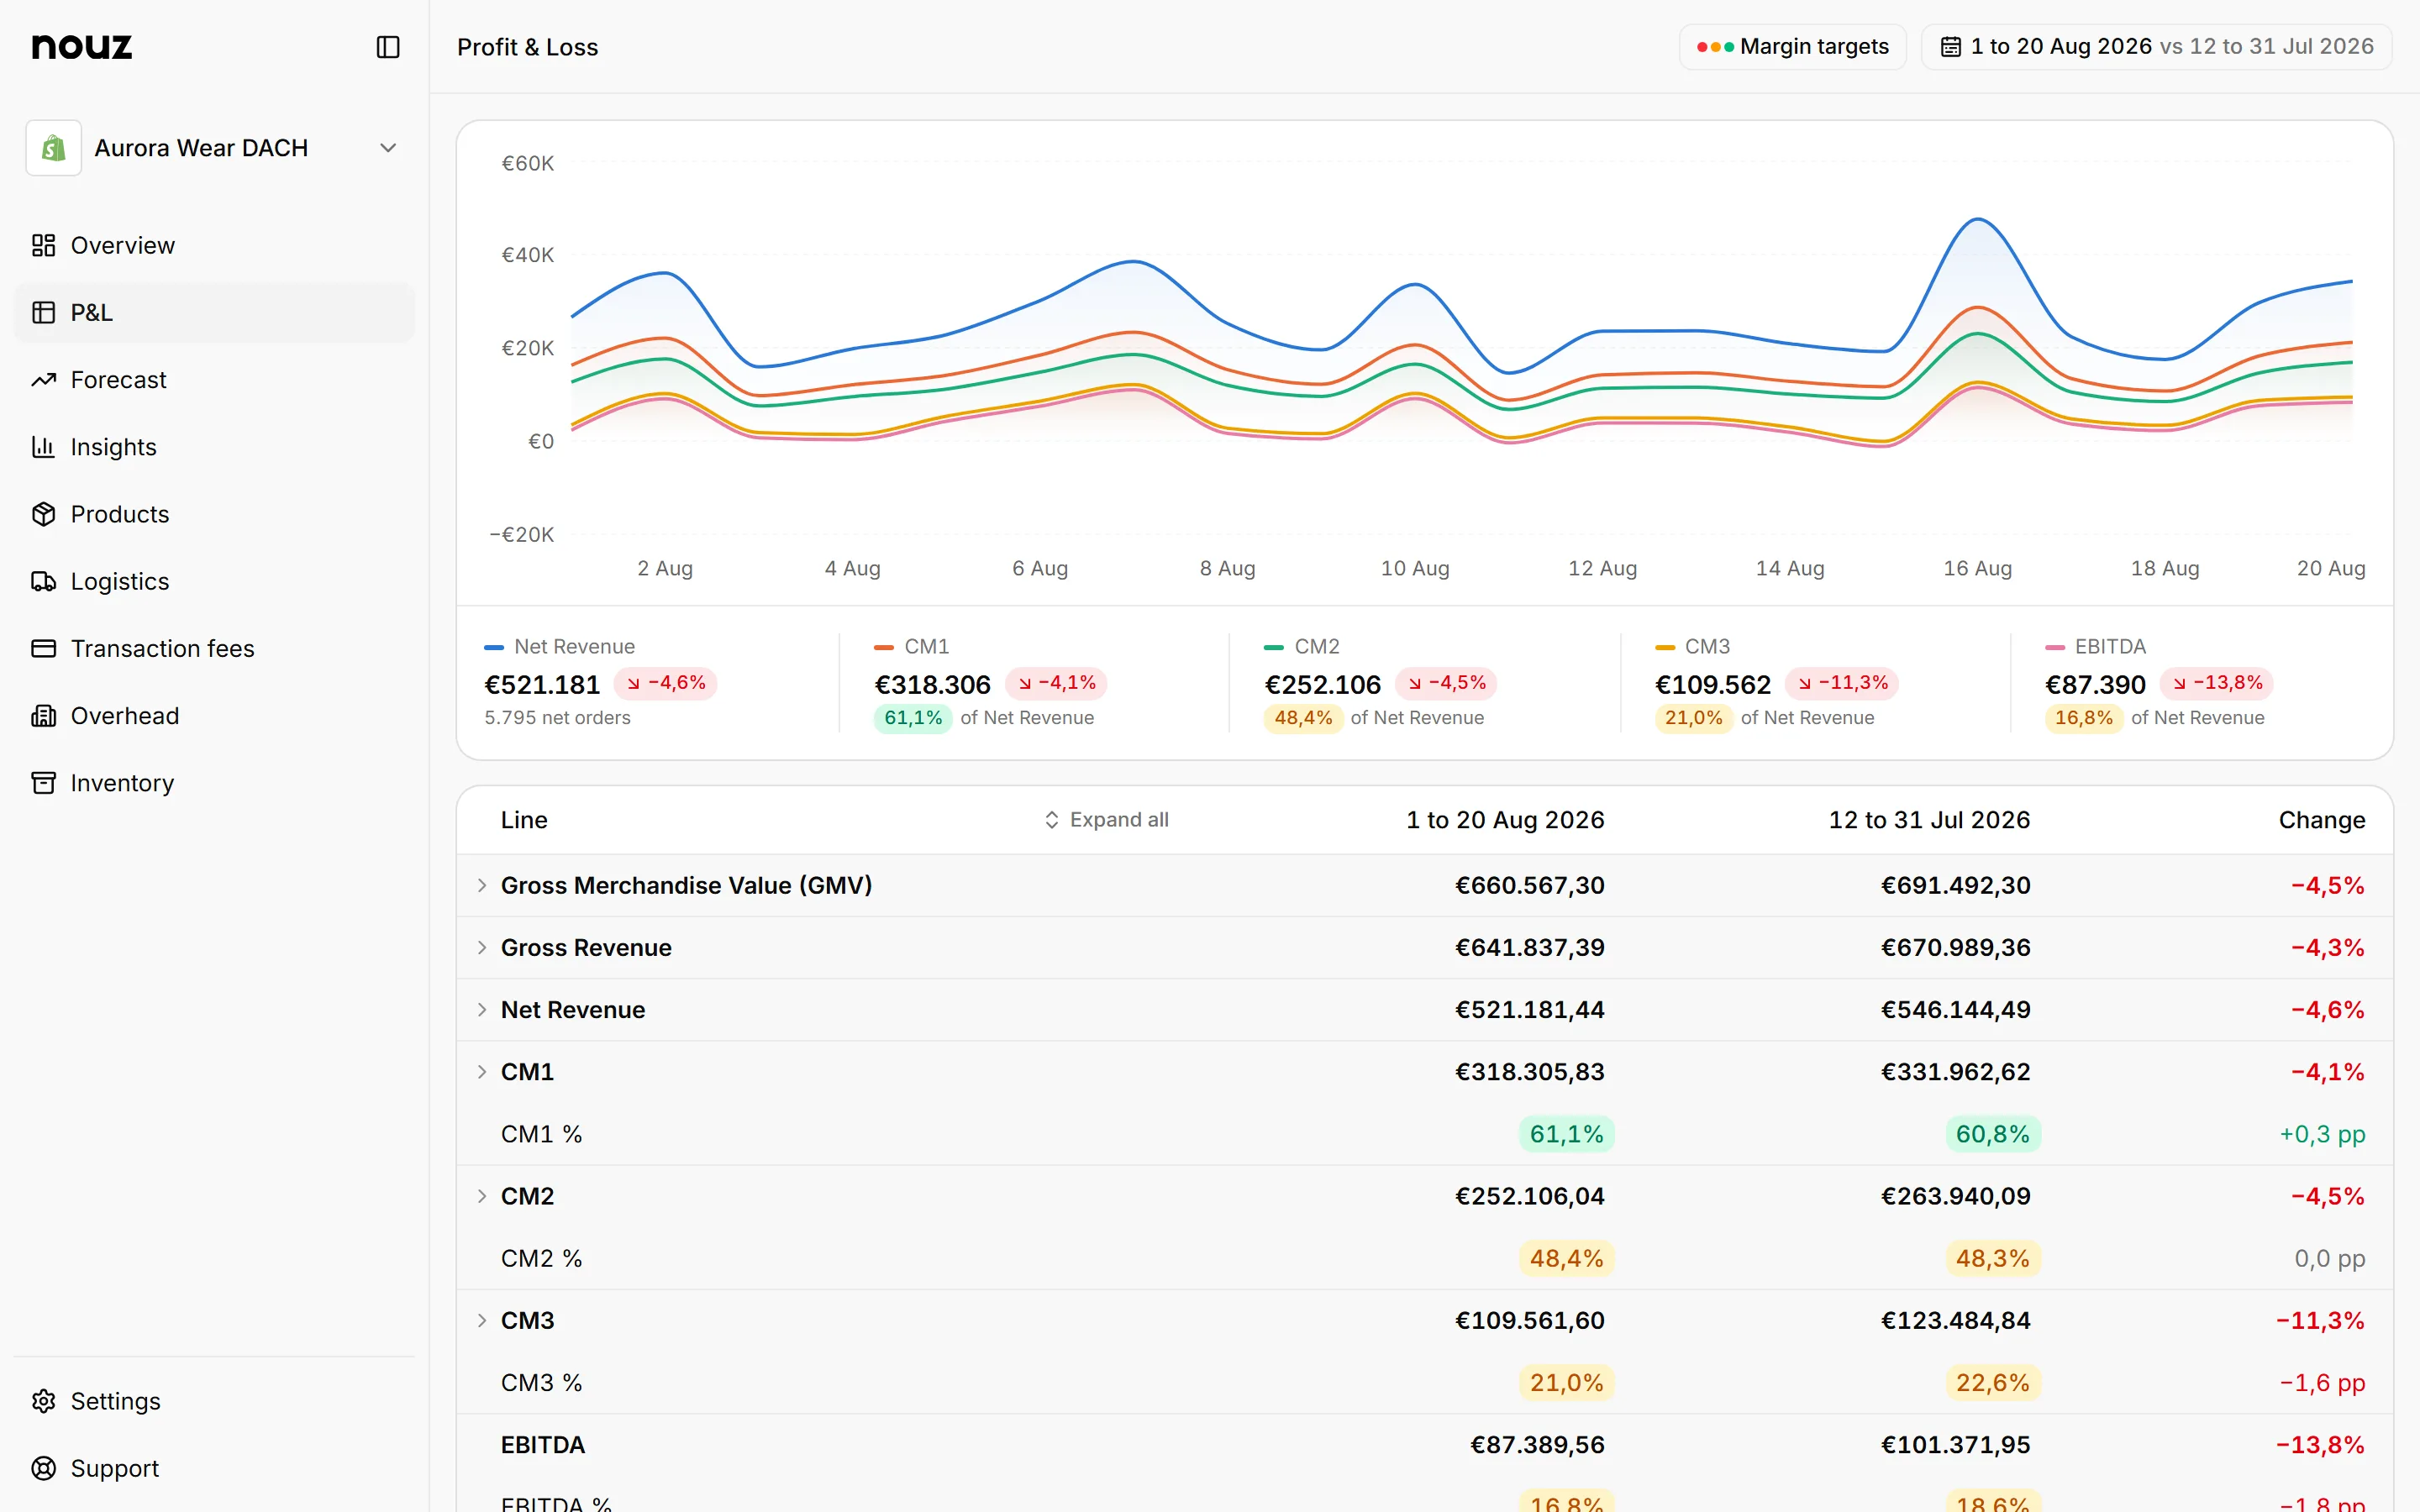The height and width of the screenshot is (1512, 2420).
Task: Click the Settings gear icon
Action: [43, 1401]
